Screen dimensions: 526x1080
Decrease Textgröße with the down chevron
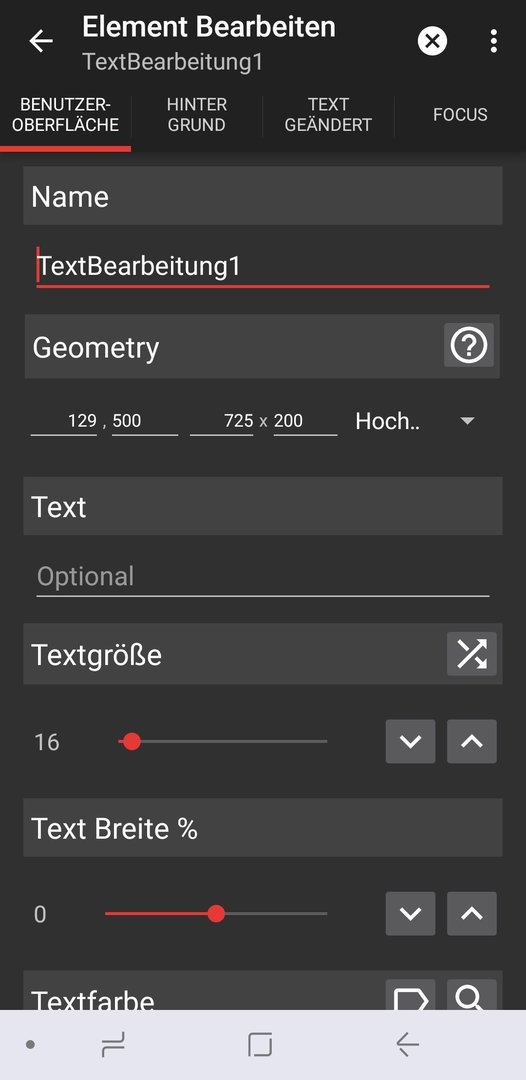tap(410, 741)
